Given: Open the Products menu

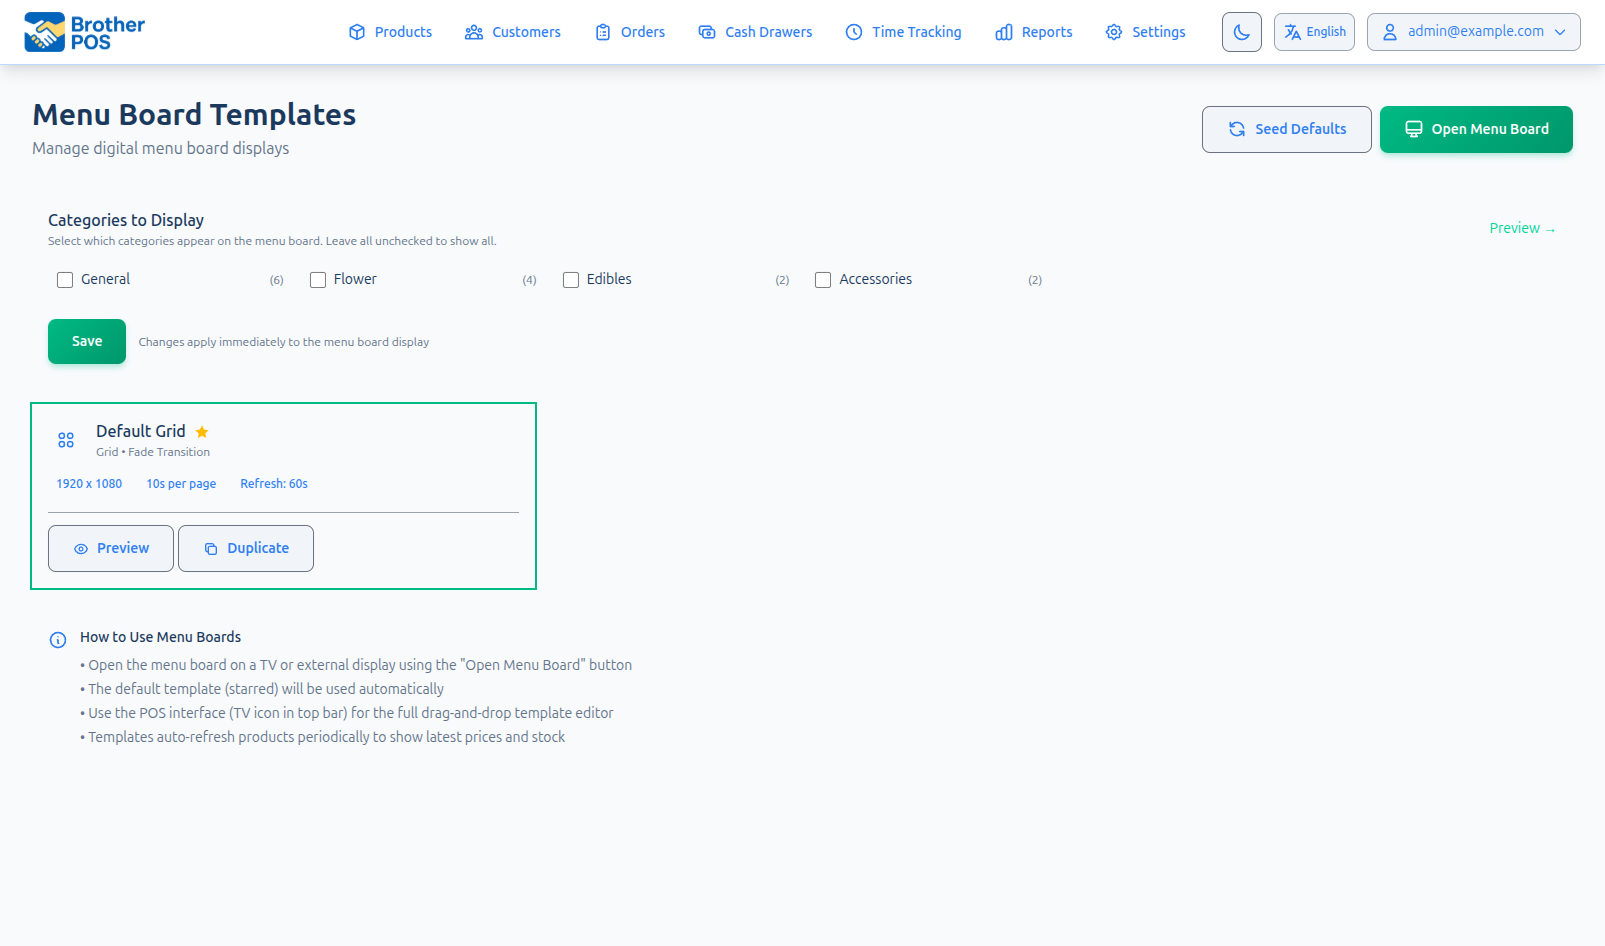Looking at the screenshot, I should tap(390, 32).
